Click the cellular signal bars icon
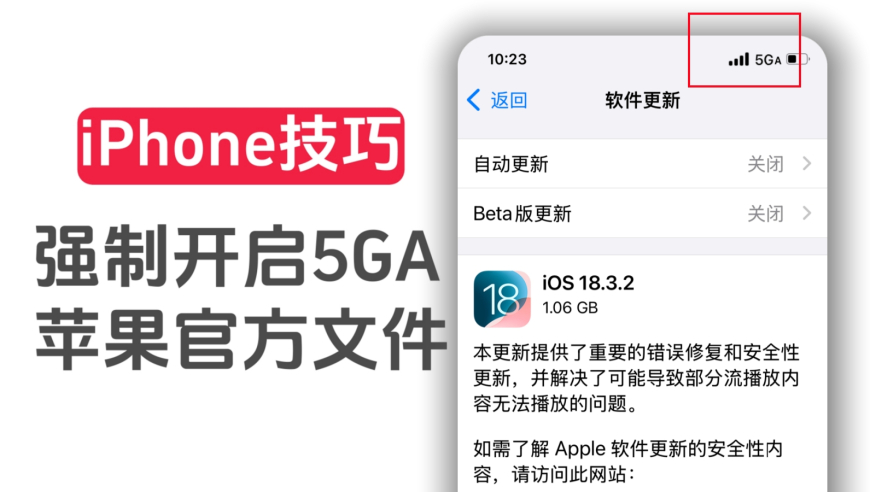The width and height of the screenshot is (870, 492). click(x=739, y=59)
